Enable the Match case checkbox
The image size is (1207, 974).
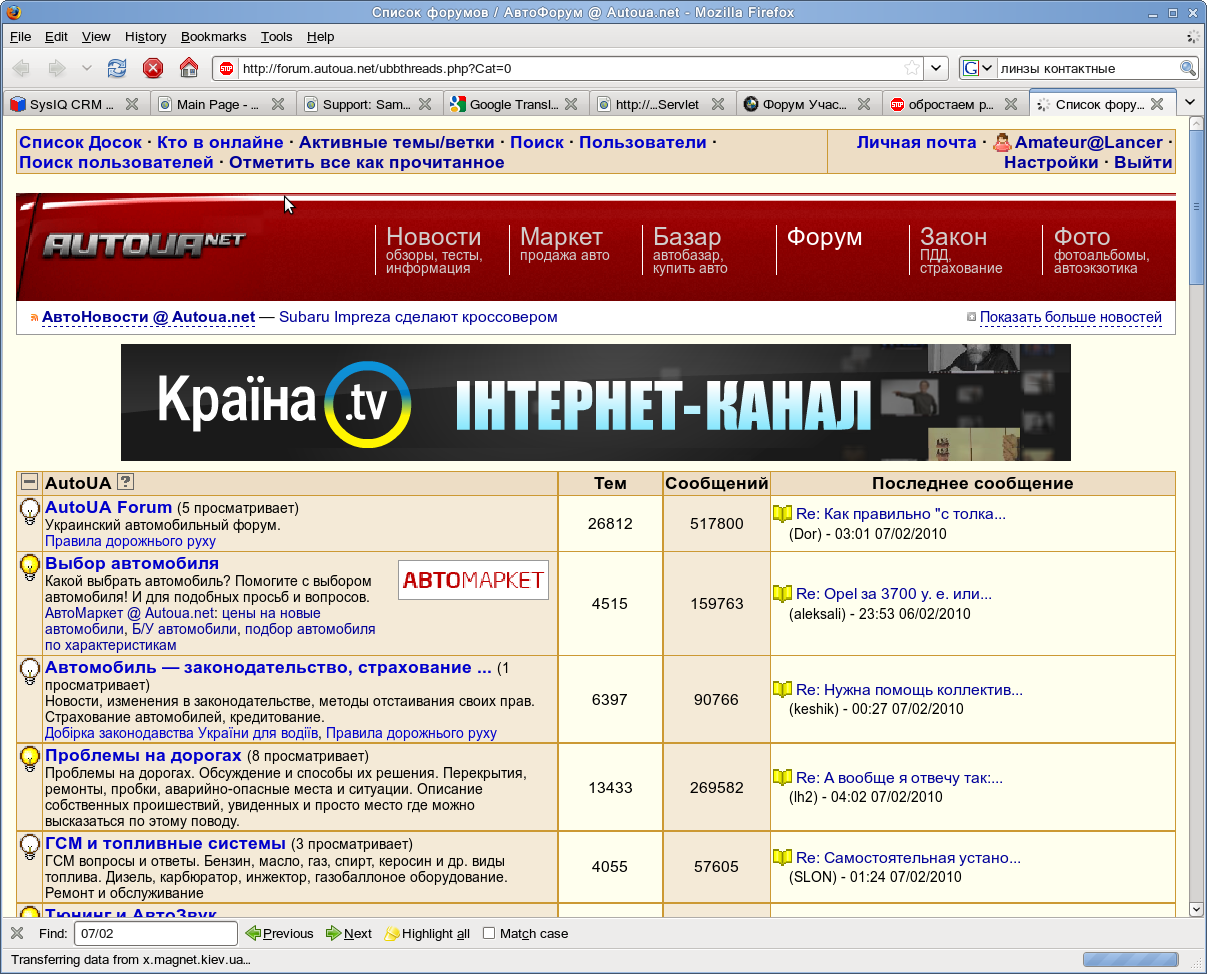point(489,933)
